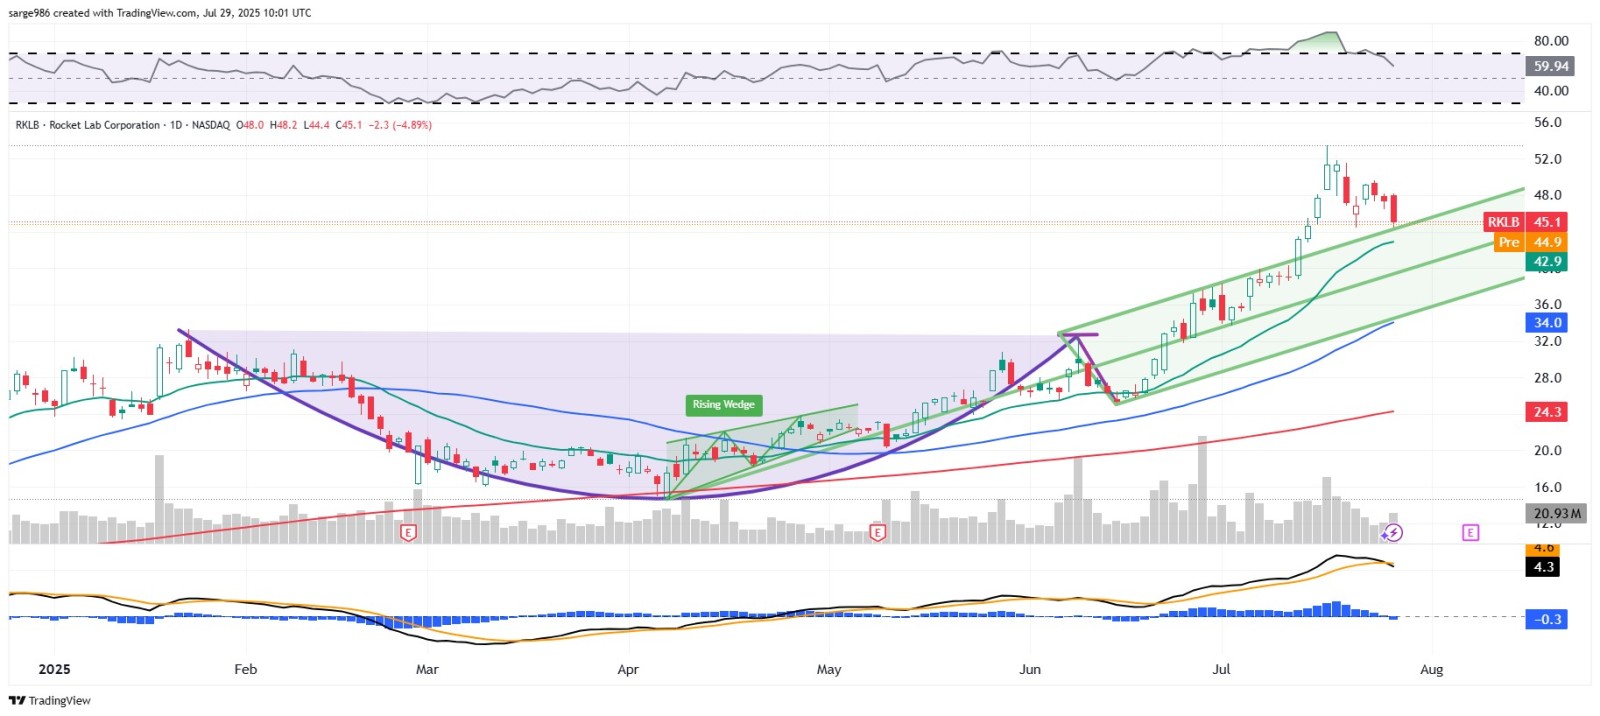Click the Jul label on time axis
The height and width of the screenshot is (716, 1600).
[1221, 669]
